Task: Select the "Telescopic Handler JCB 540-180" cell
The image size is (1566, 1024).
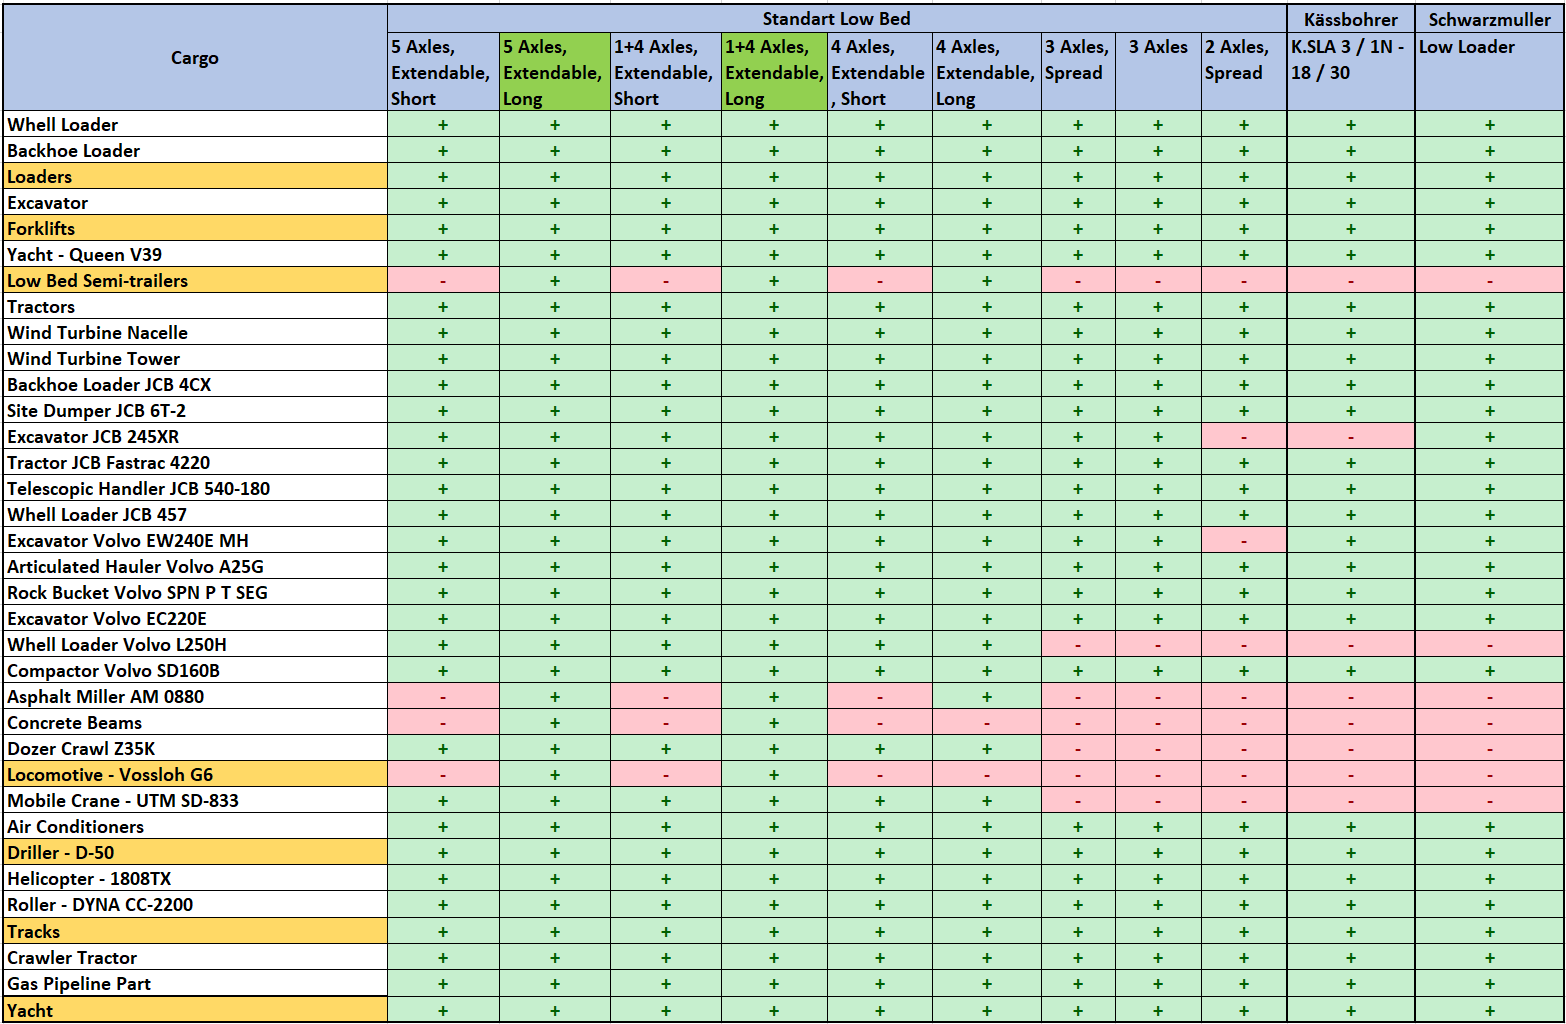Action: click(195, 489)
